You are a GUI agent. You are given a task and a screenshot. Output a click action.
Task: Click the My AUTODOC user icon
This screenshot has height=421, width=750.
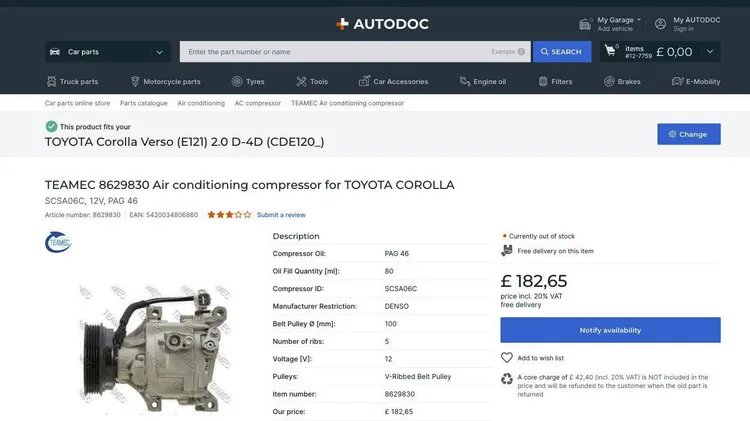pyautogui.click(x=660, y=23)
